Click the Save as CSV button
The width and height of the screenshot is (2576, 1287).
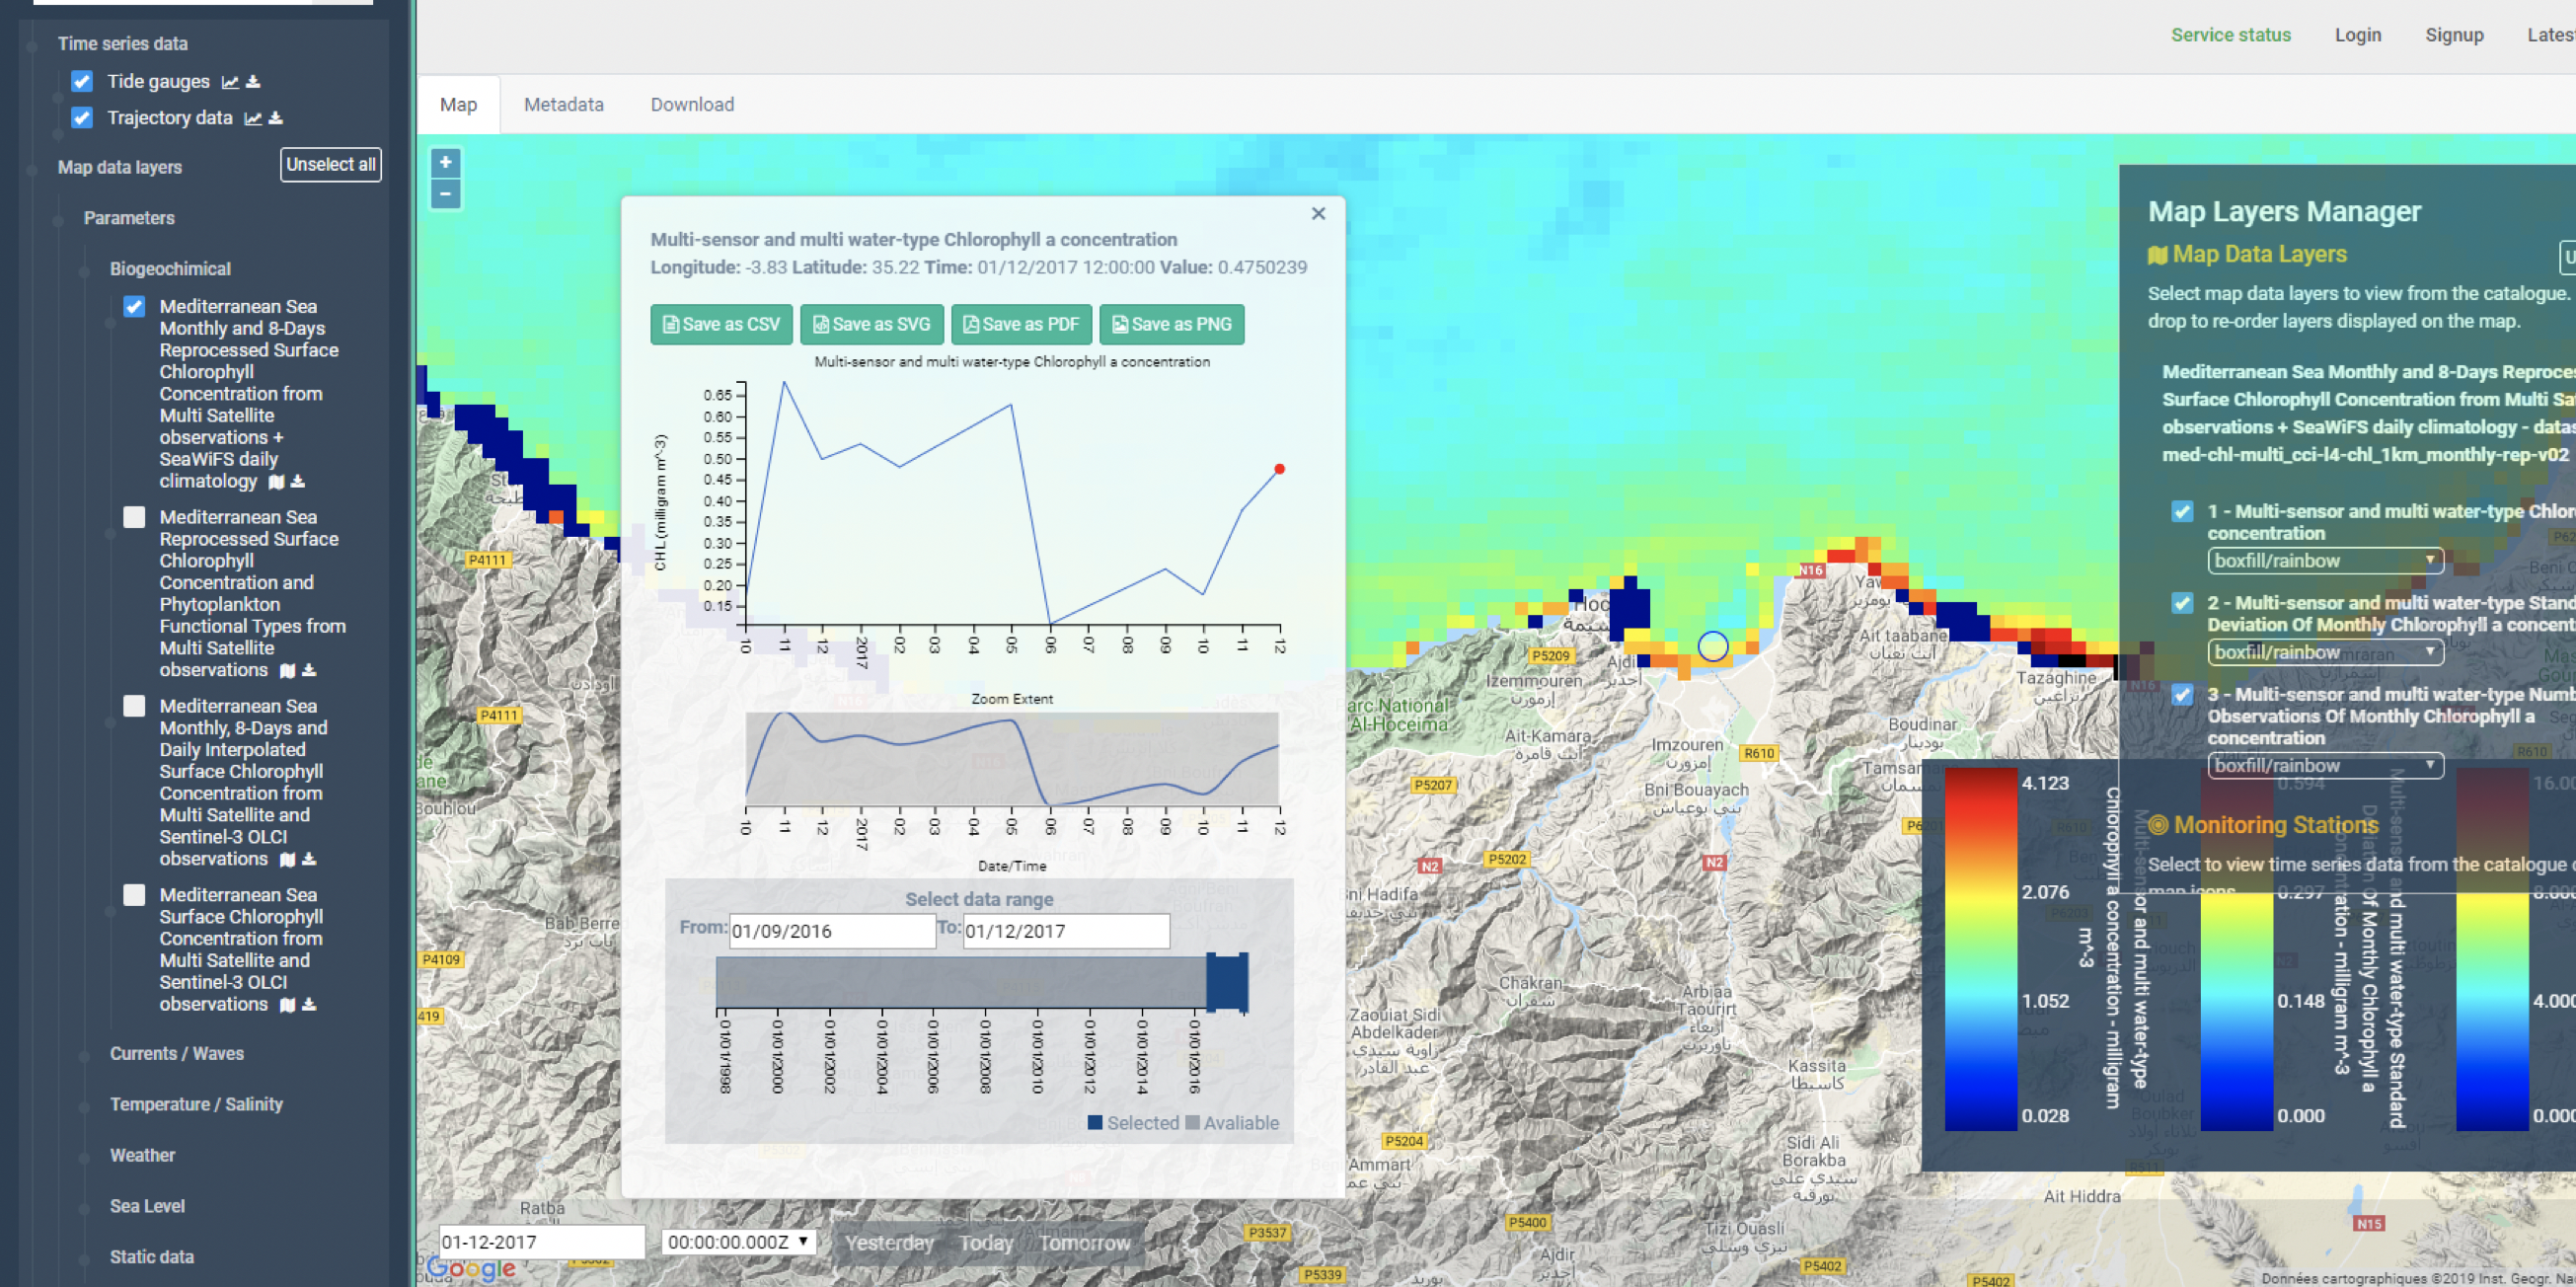721,324
